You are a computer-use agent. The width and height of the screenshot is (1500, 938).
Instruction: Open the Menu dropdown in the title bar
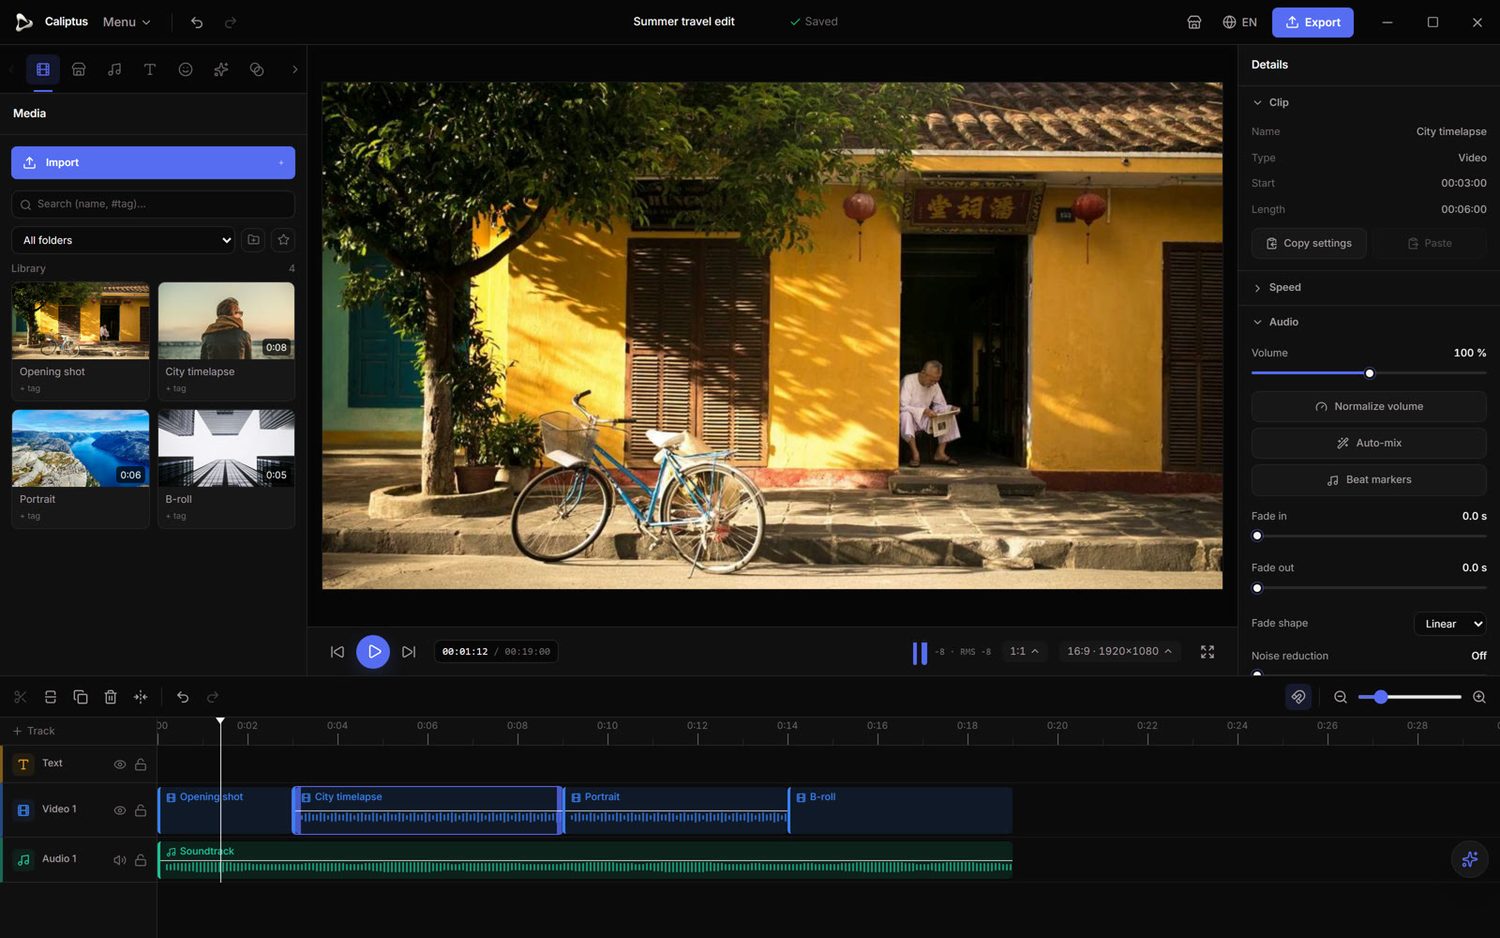pos(127,22)
